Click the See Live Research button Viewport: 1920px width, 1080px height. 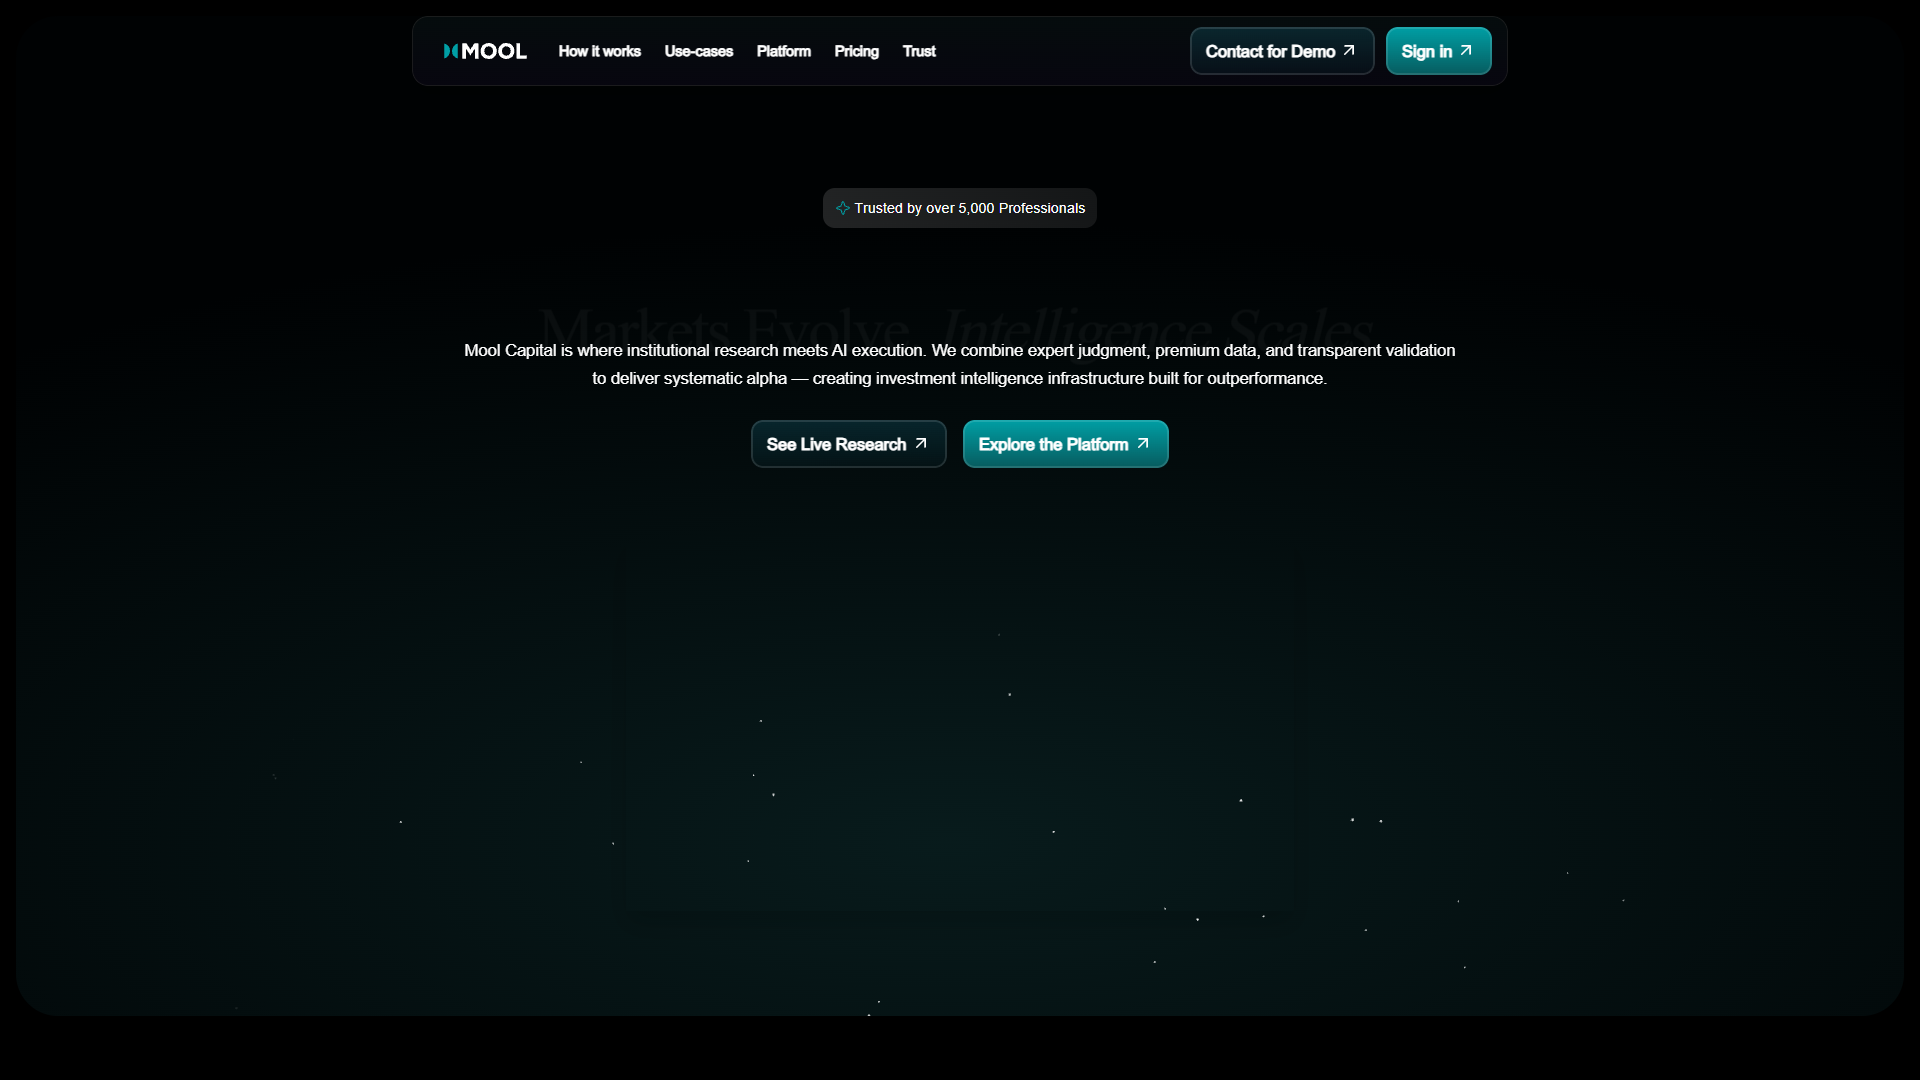849,444
